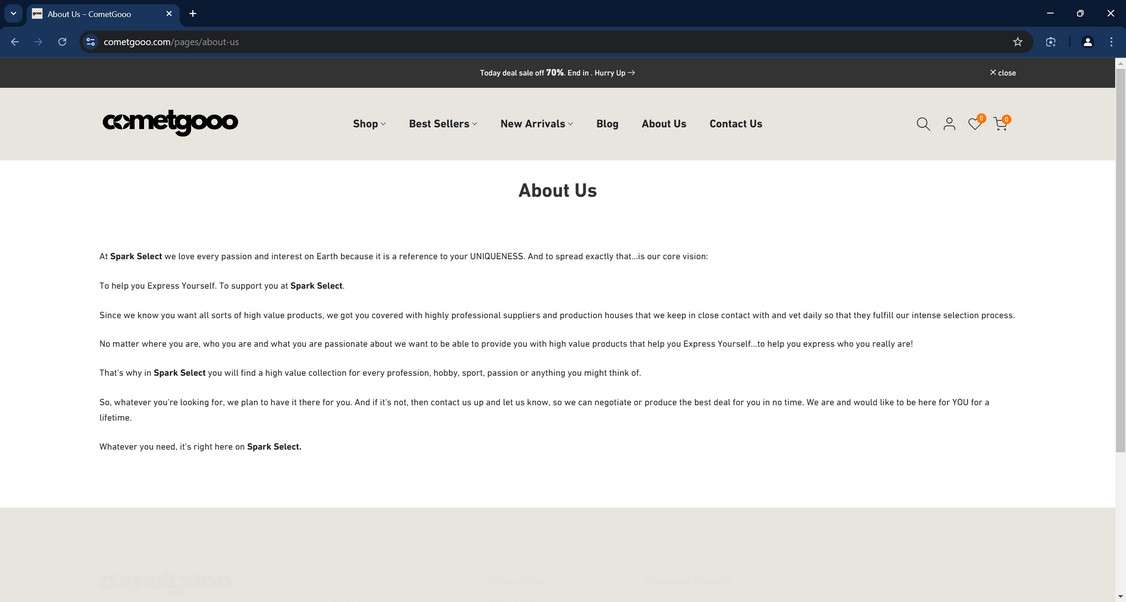Open Contact Us page

pyautogui.click(x=735, y=124)
